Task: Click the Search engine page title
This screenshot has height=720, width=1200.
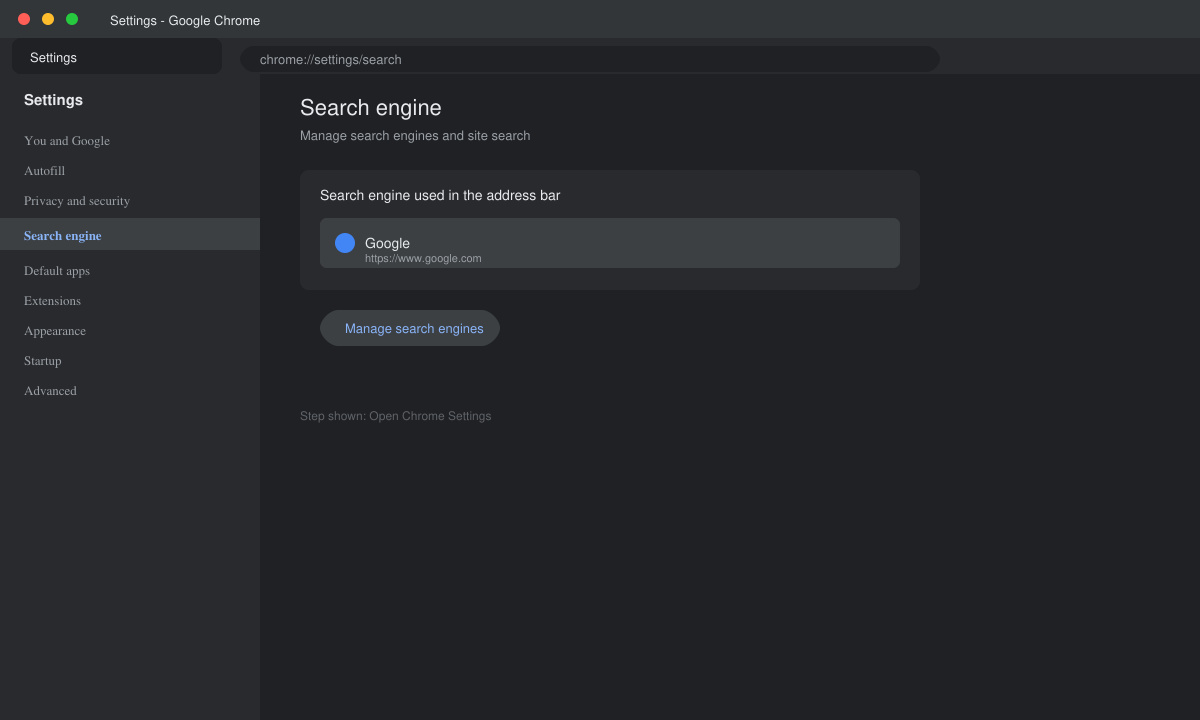Action: pos(371,108)
